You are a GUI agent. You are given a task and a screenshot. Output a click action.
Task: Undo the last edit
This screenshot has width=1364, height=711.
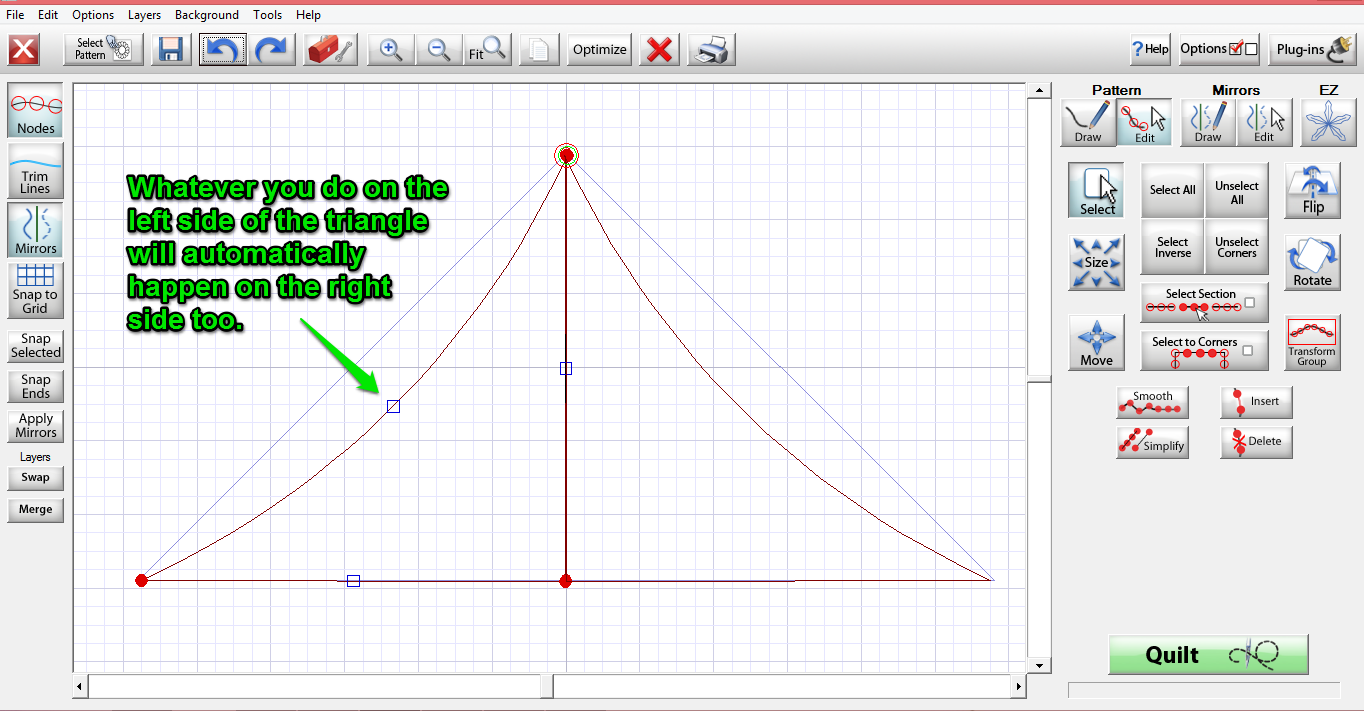click(x=222, y=49)
